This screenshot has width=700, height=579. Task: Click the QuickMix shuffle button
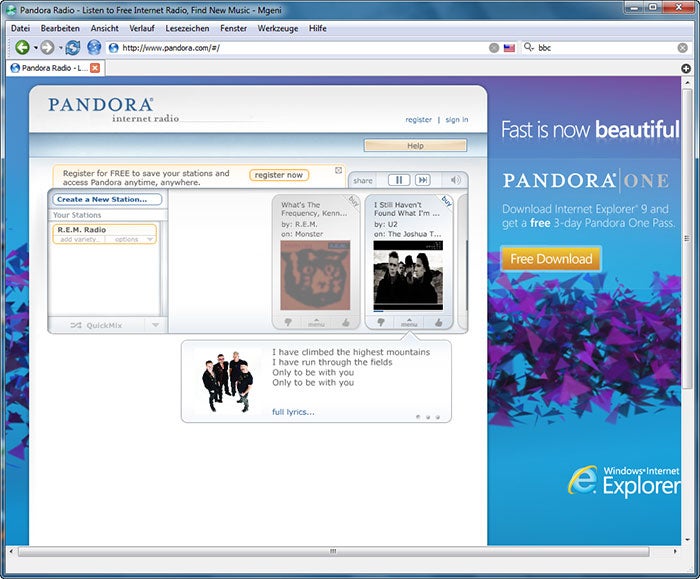(96, 325)
